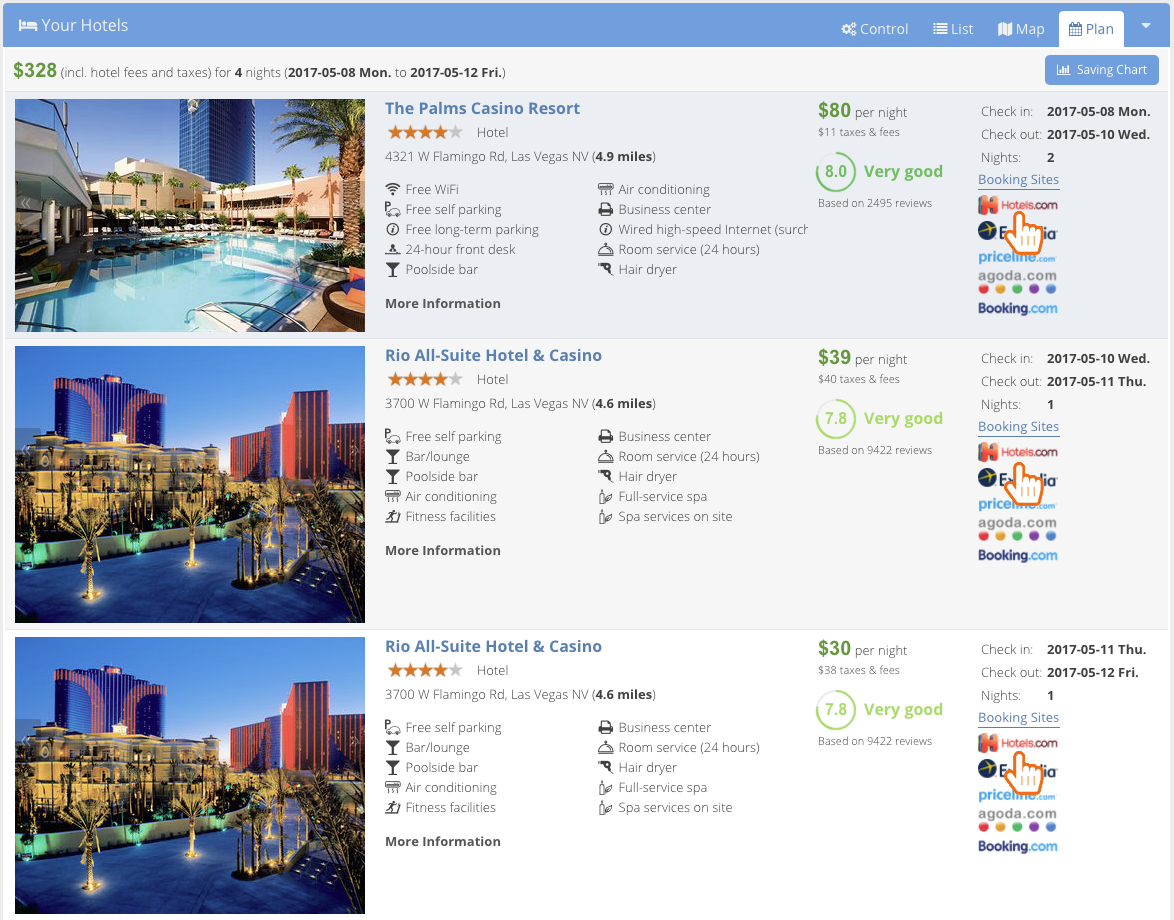Viewport: 1174px width, 920px height.
Task: Click check-out date '2017-05-12 Fri.'
Action: (x=1092, y=672)
